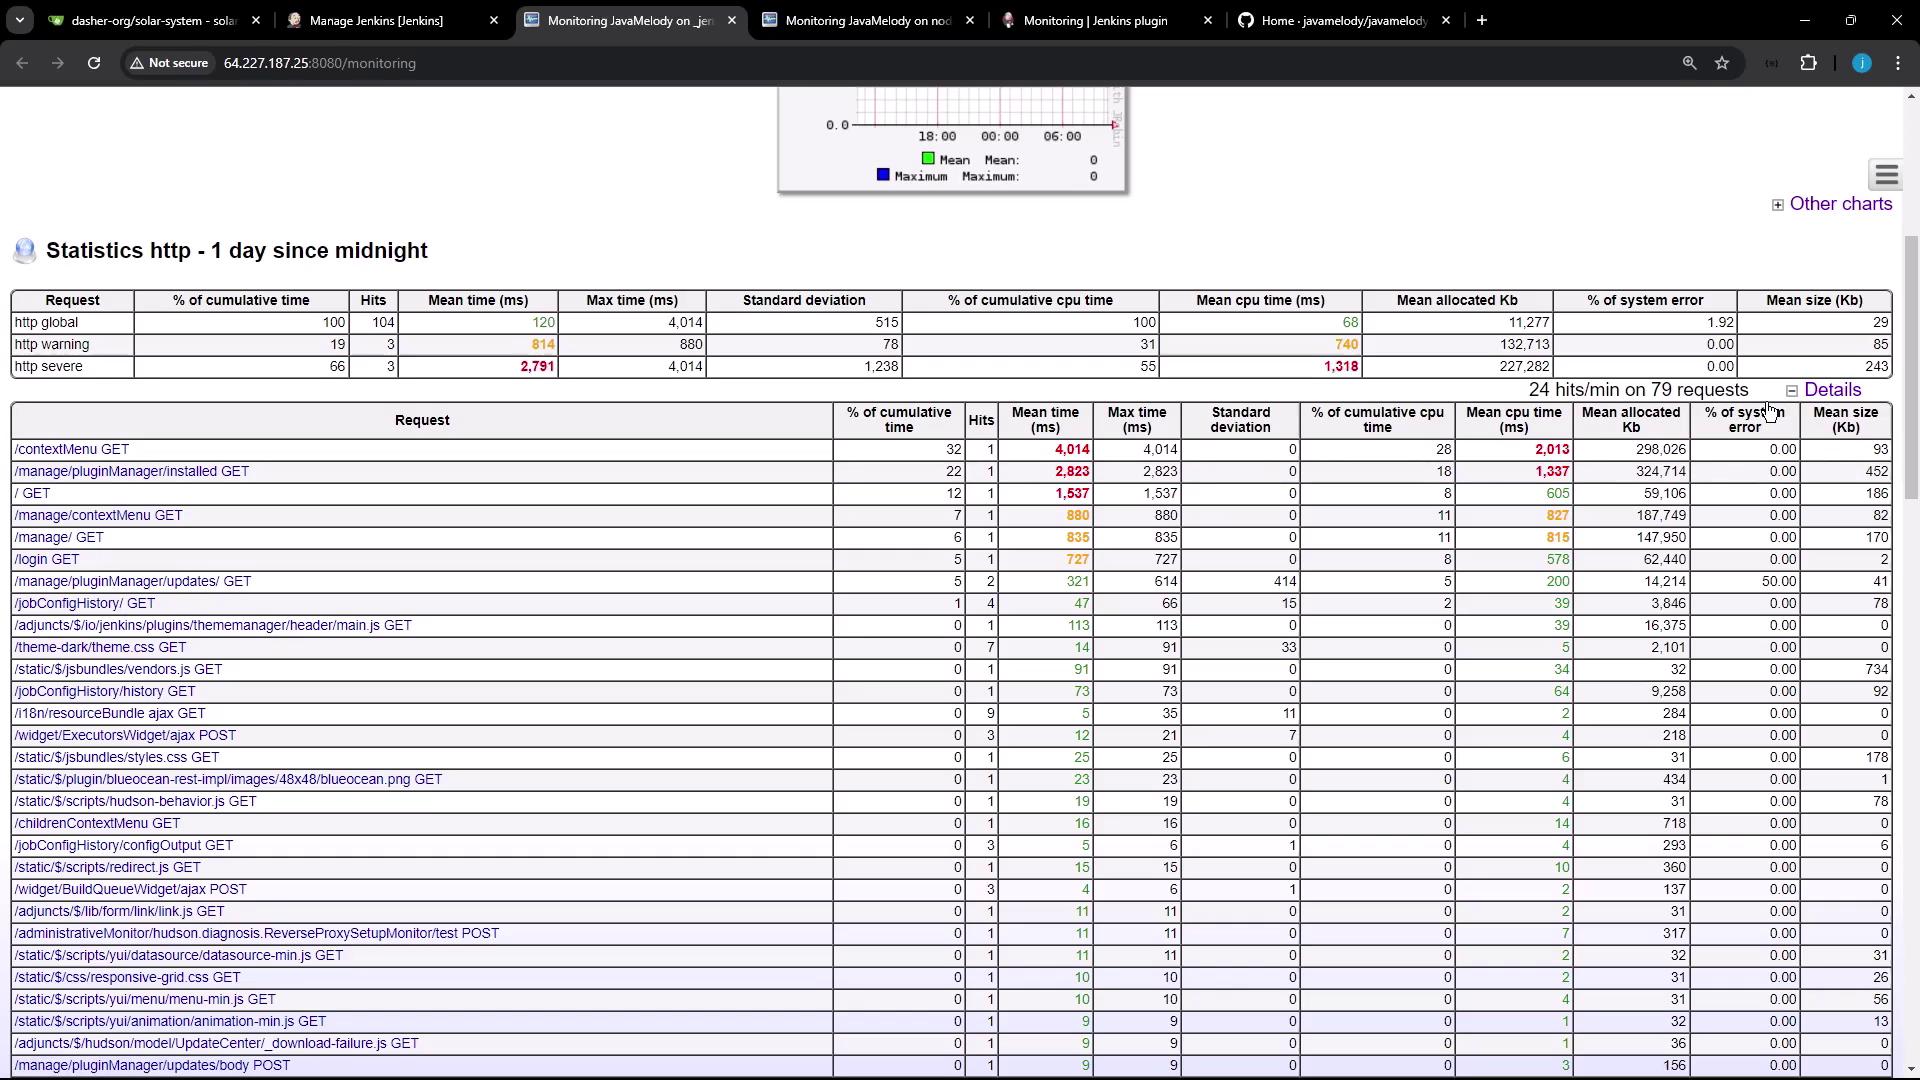The height and width of the screenshot is (1080, 1920).
Task: Open Chrome three-dot menu
Action: pyautogui.click(x=1898, y=63)
